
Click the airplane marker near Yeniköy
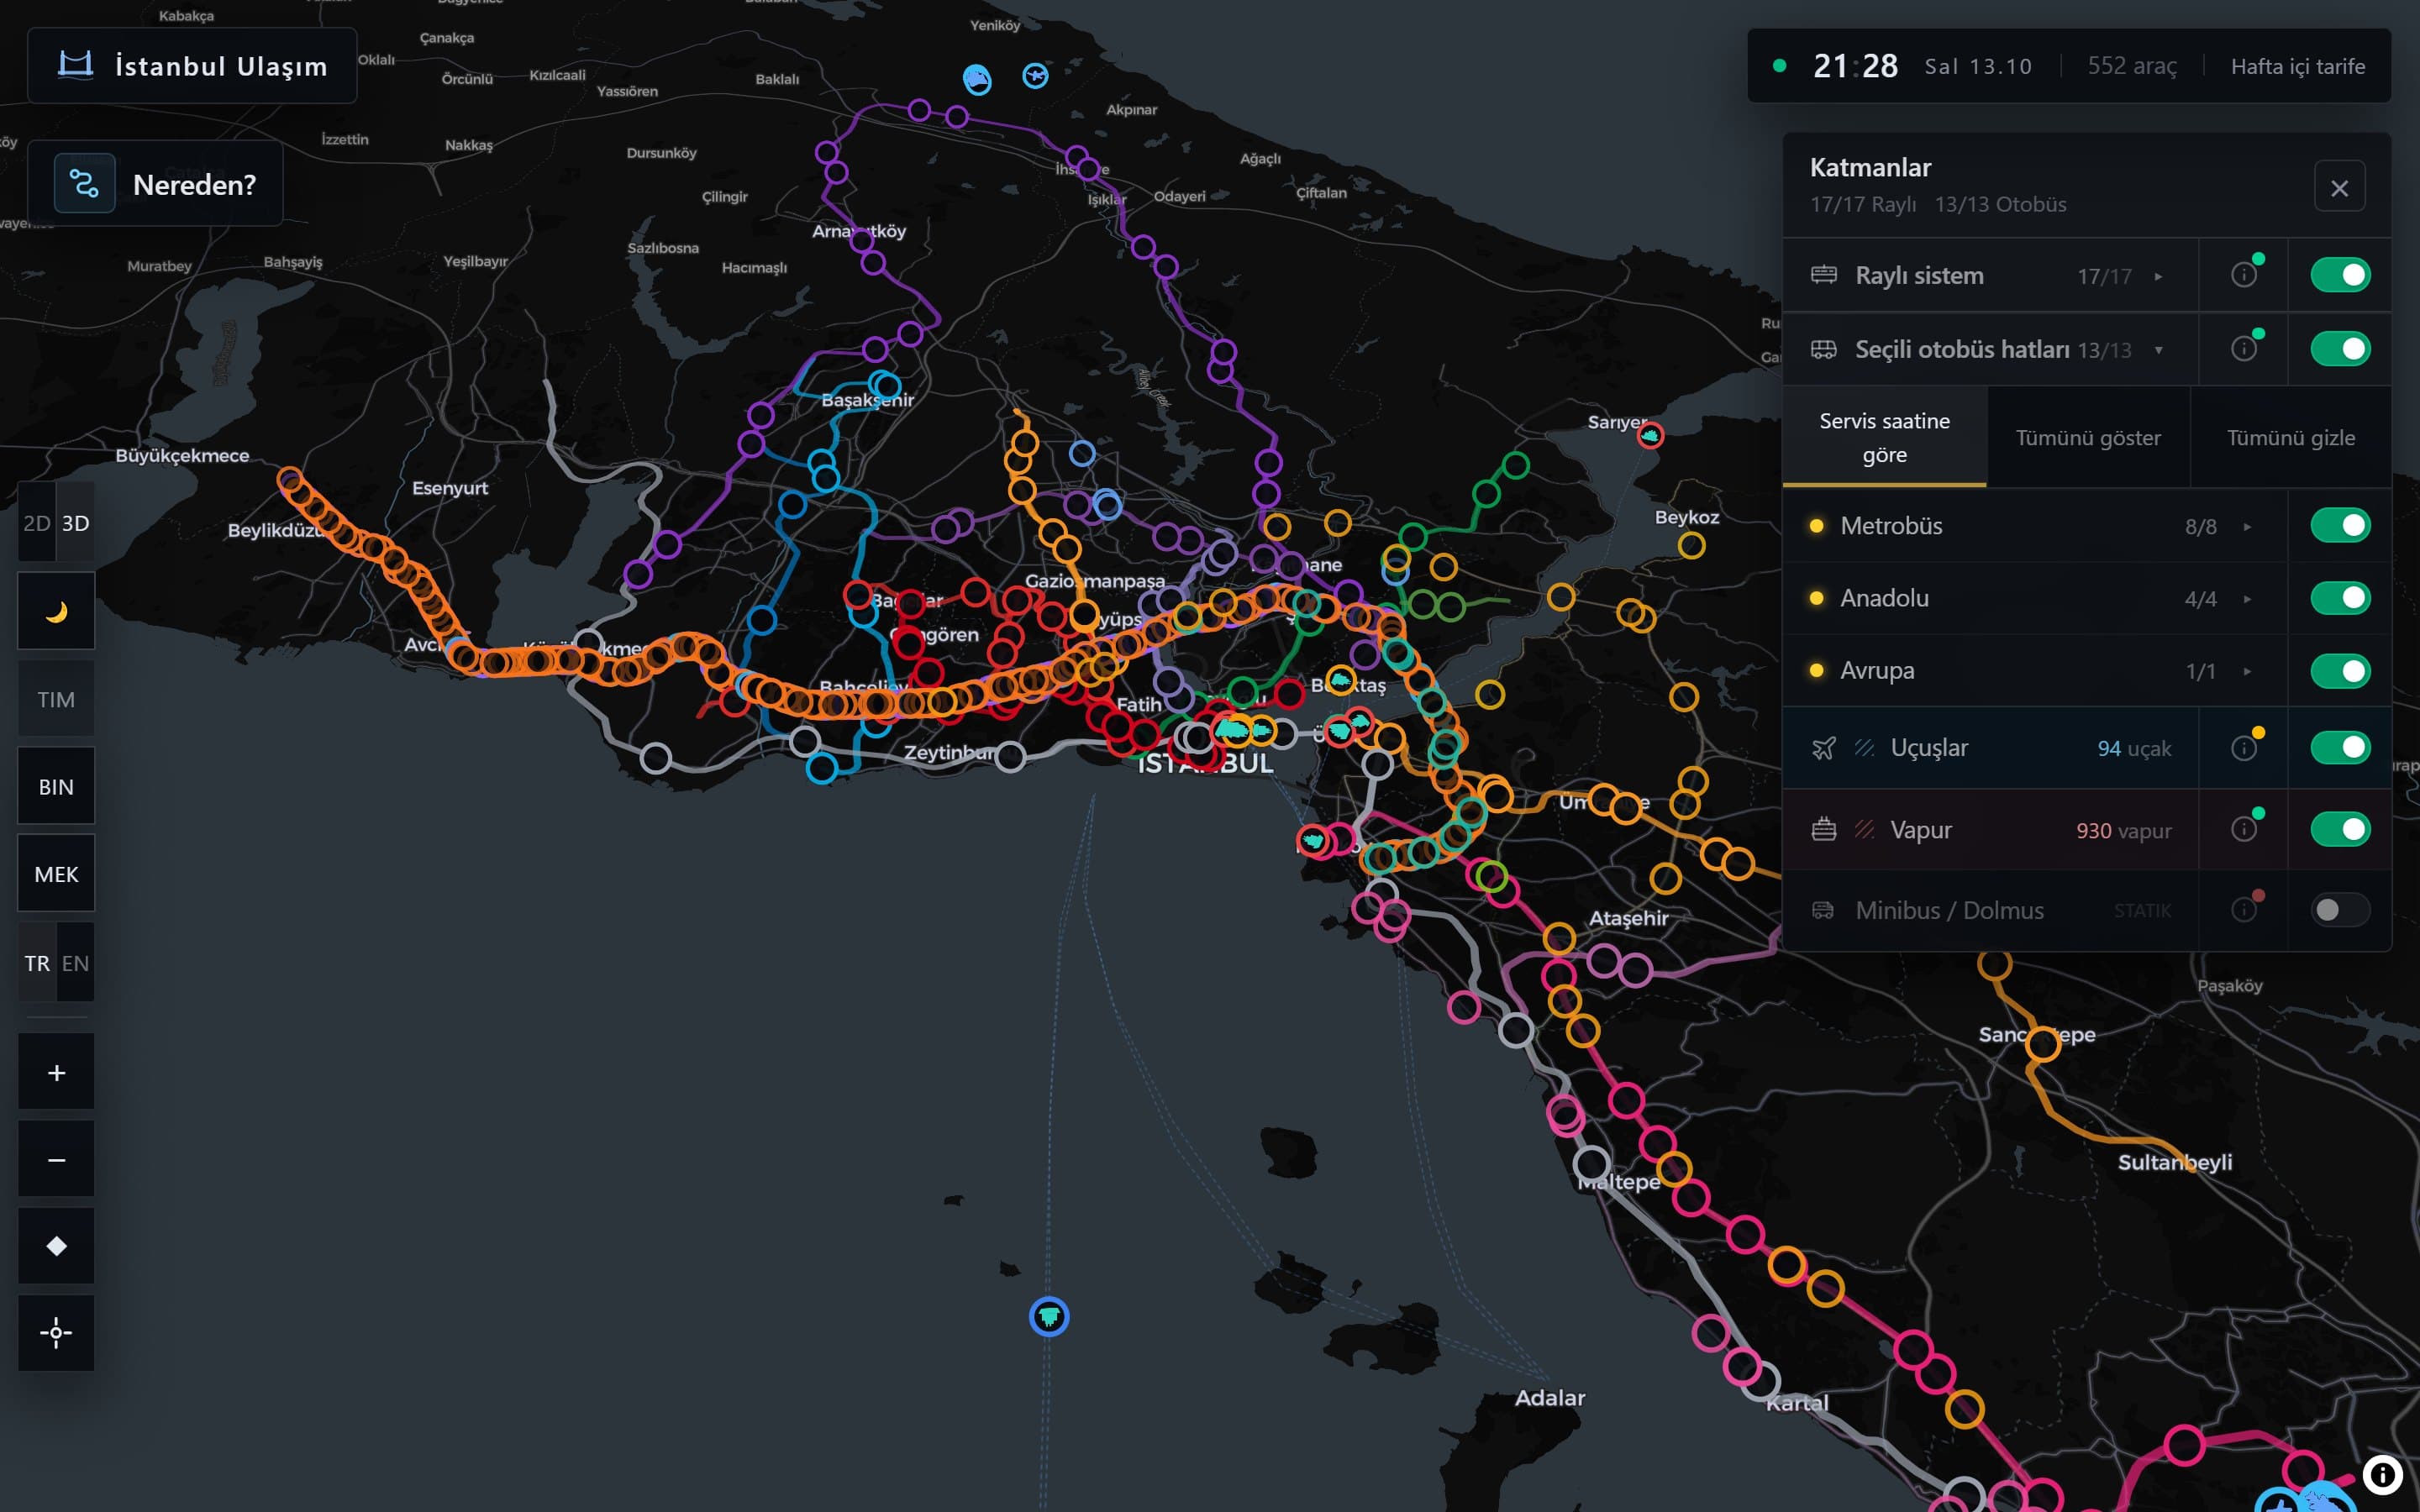1035,75
